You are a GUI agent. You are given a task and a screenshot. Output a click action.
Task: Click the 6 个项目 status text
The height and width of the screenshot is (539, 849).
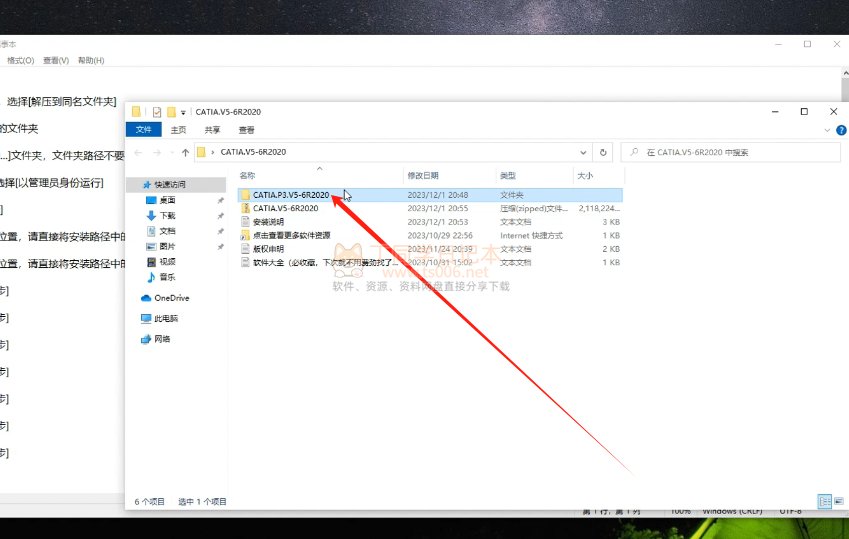coord(149,502)
